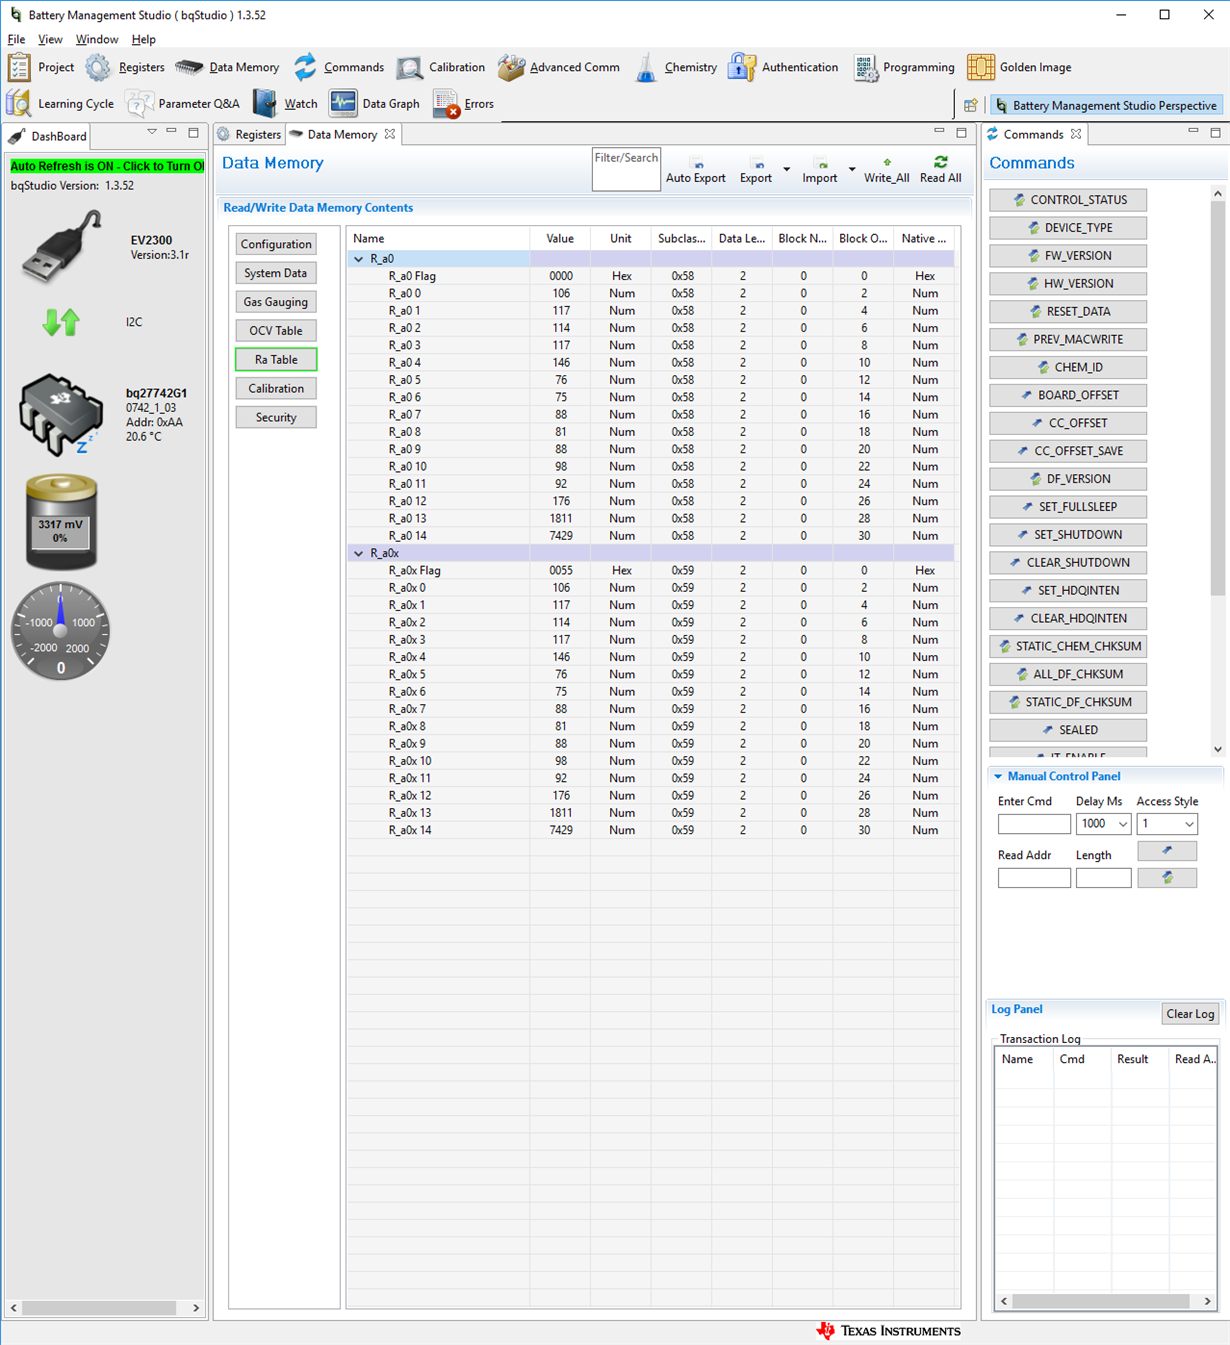Click the Read Addr input field
Viewport: 1230px width, 1345px height.
pyautogui.click(x=1034, y=878)
